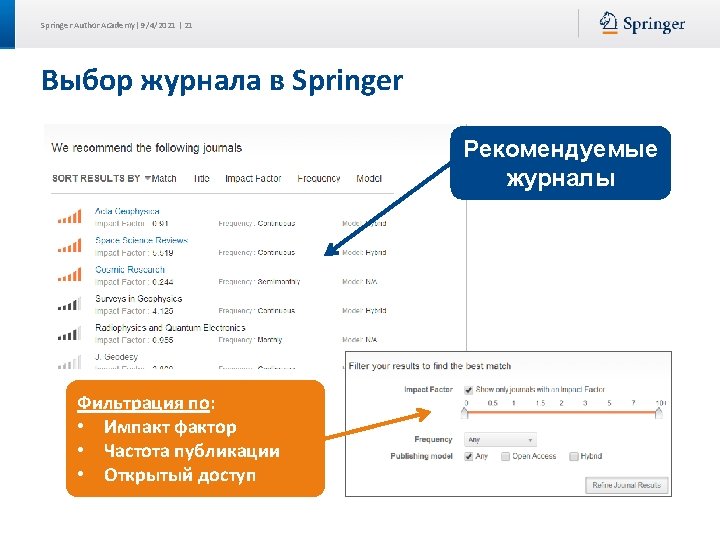Screen dimensions: 720x540
Task: Click the Impact Factor slider track near 2
Action: (x=561, y=413)
